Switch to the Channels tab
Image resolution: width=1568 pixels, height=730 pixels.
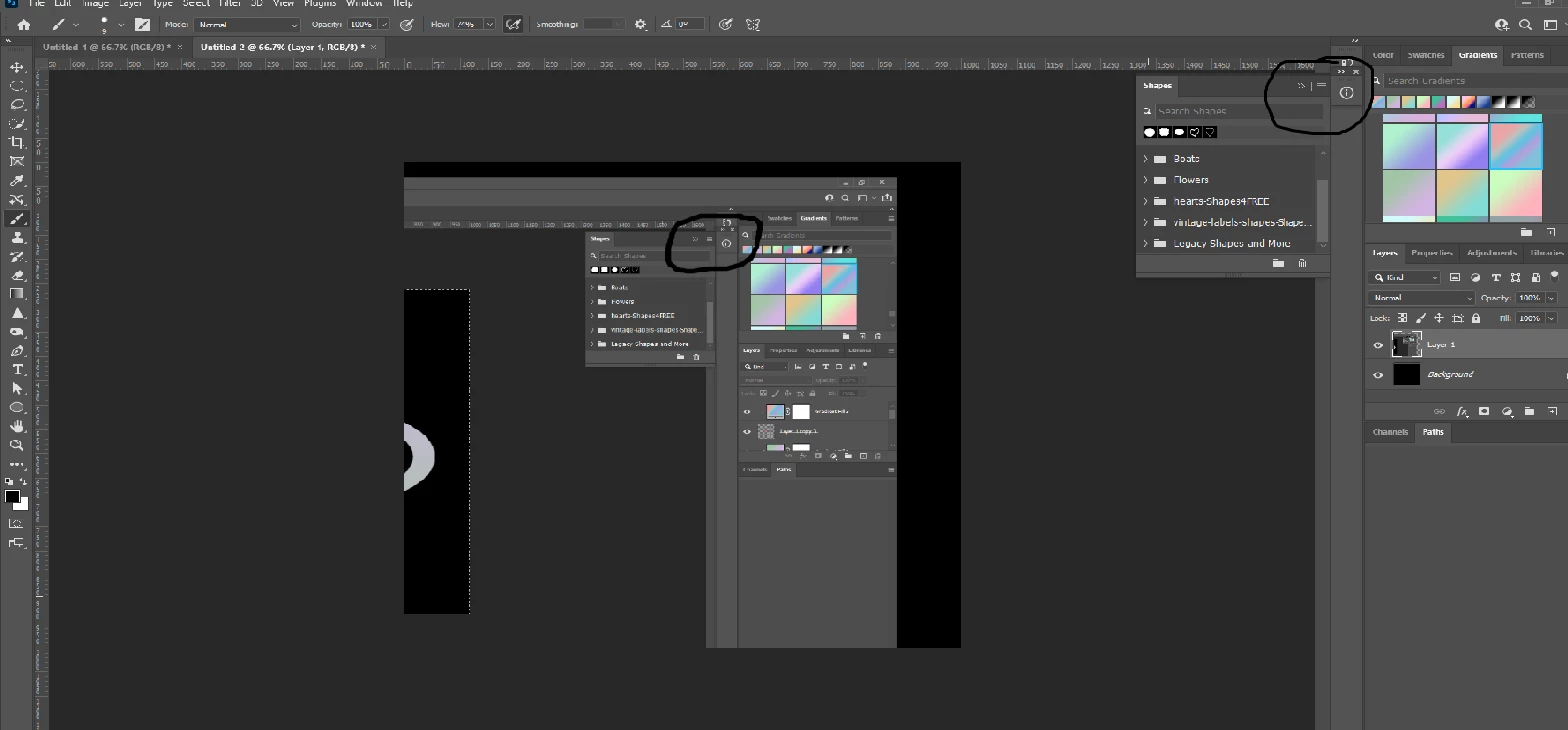pos(1390,433)
